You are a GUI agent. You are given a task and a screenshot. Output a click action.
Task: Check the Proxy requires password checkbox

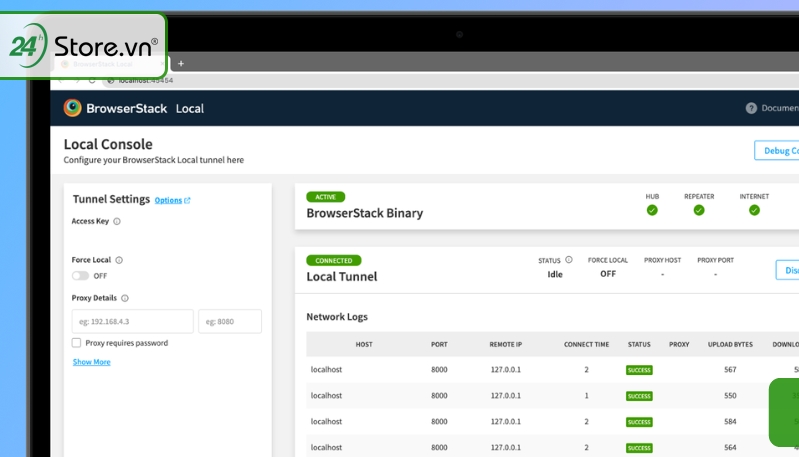[76, 343]
